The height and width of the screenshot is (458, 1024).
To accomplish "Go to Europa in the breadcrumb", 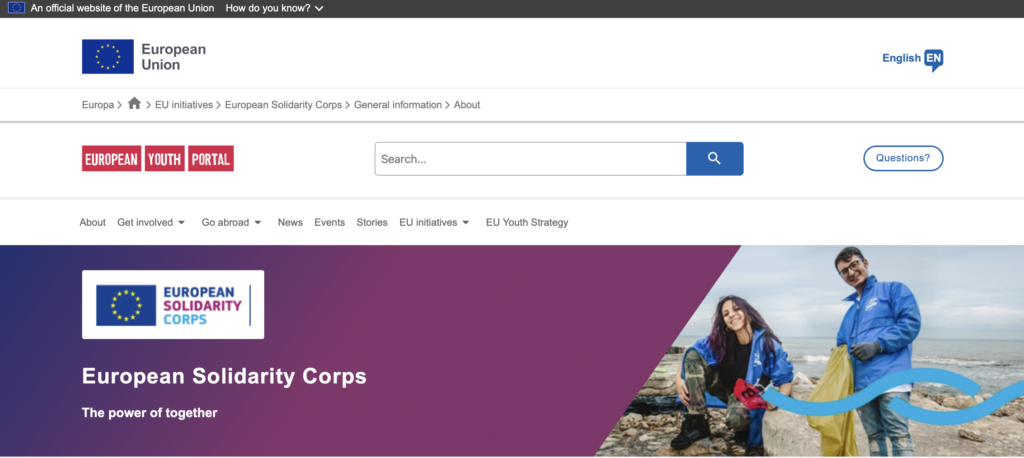I will coord(98,105).
